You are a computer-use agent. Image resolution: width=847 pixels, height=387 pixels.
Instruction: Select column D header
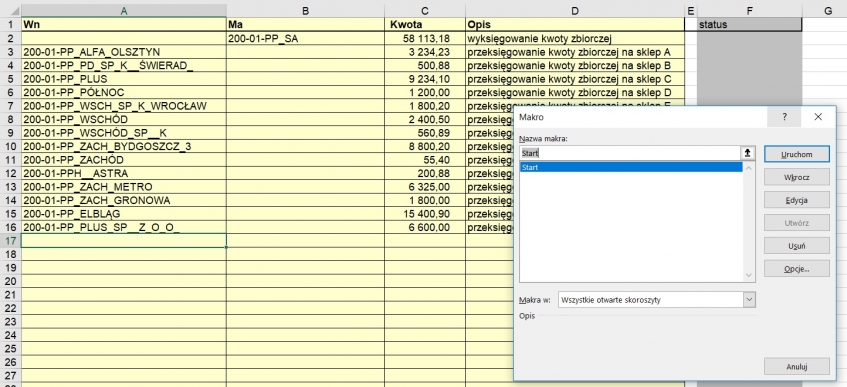[575, 11]
